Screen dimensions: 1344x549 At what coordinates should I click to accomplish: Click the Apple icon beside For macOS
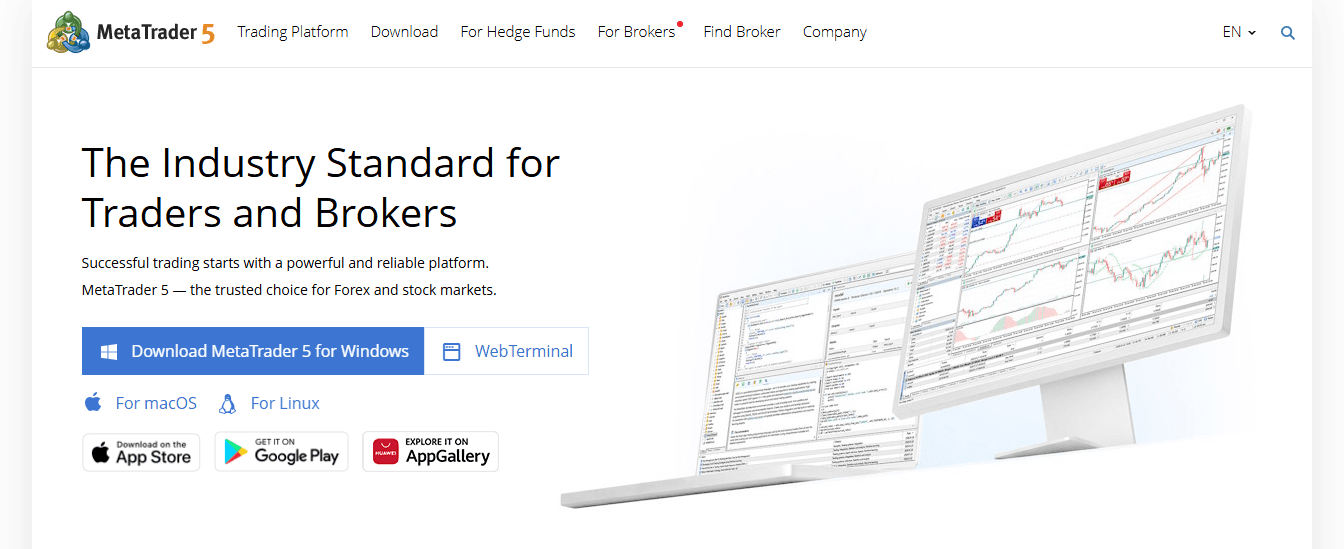click(x=93, y=403)
